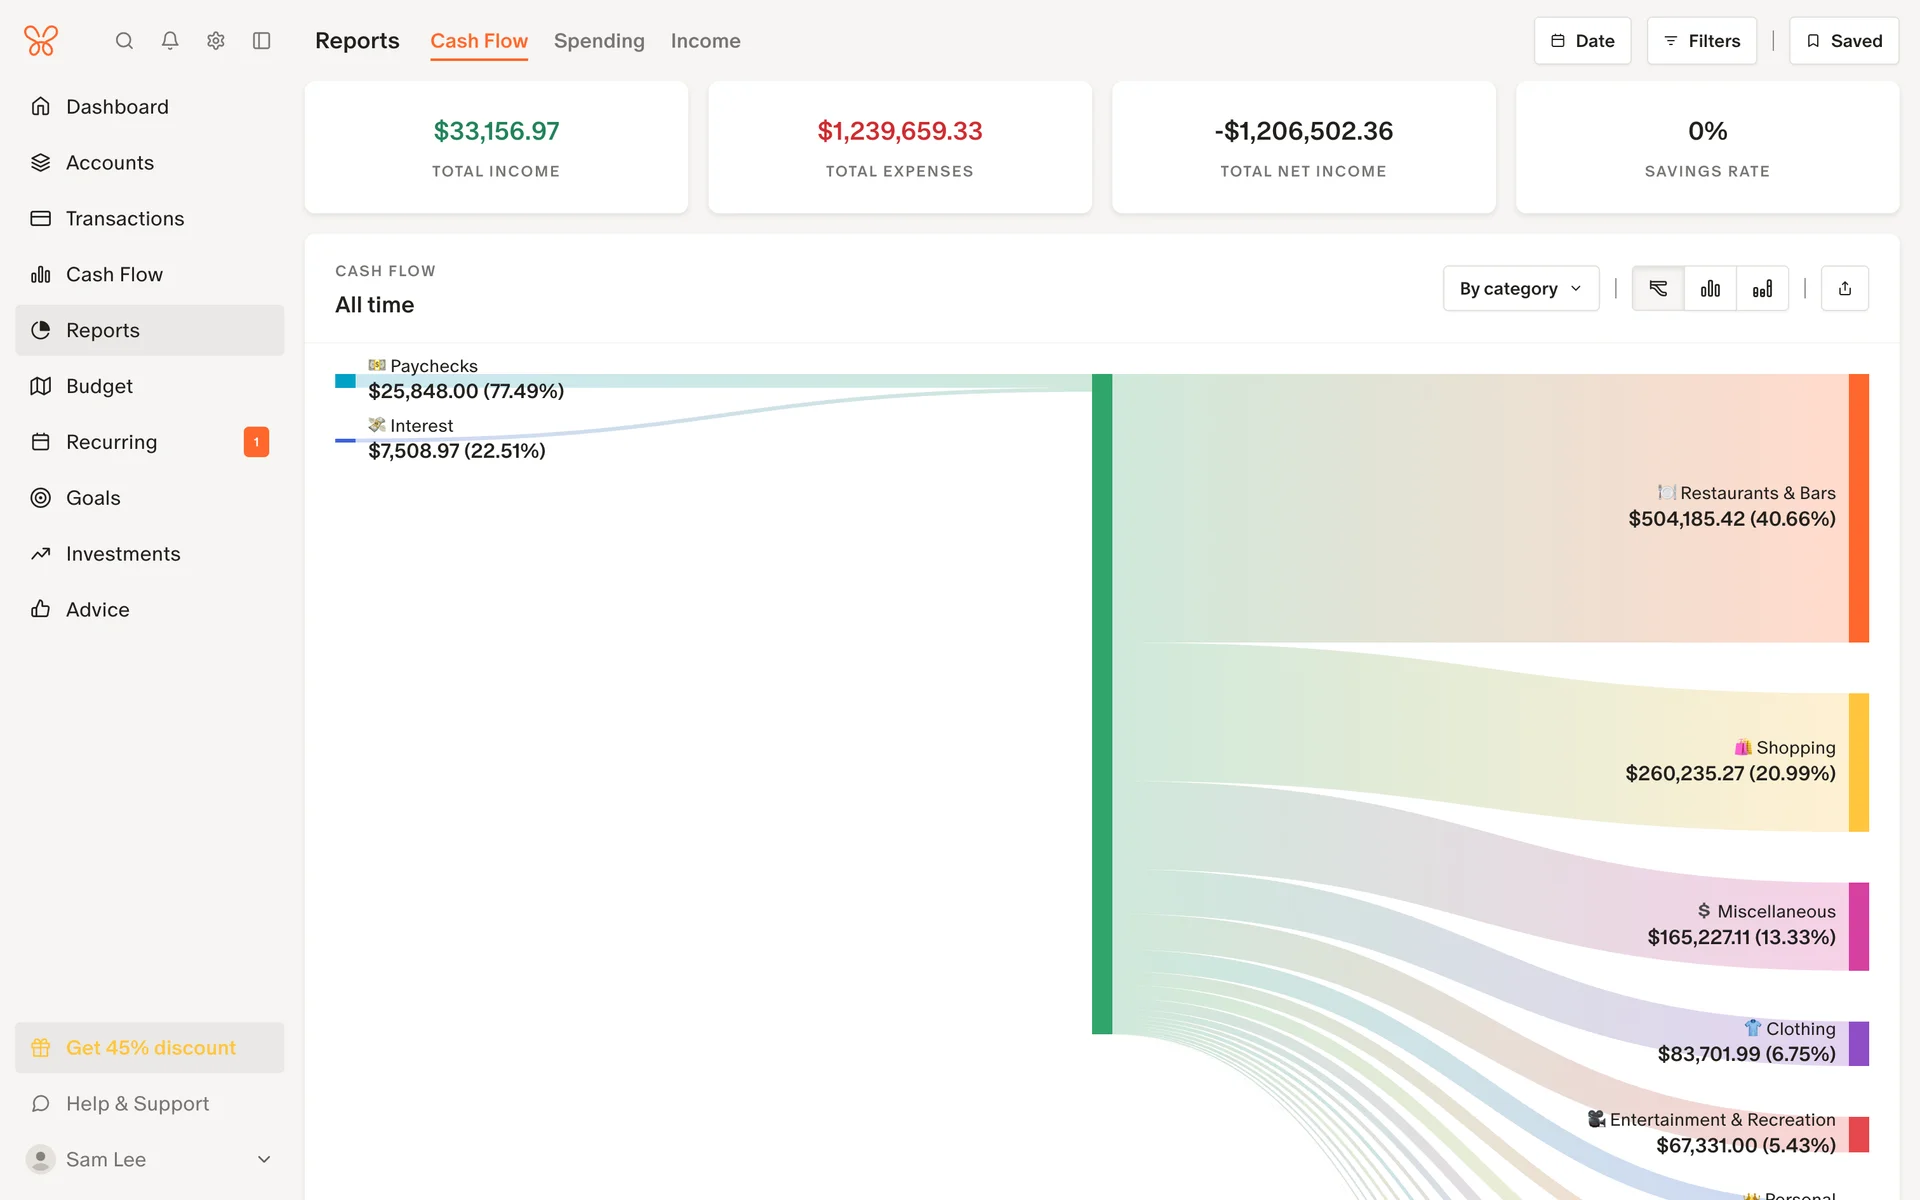Switch to the Spending tab
The width and height of the screenshot is (1920, 1200).
[x=599, y=41]
